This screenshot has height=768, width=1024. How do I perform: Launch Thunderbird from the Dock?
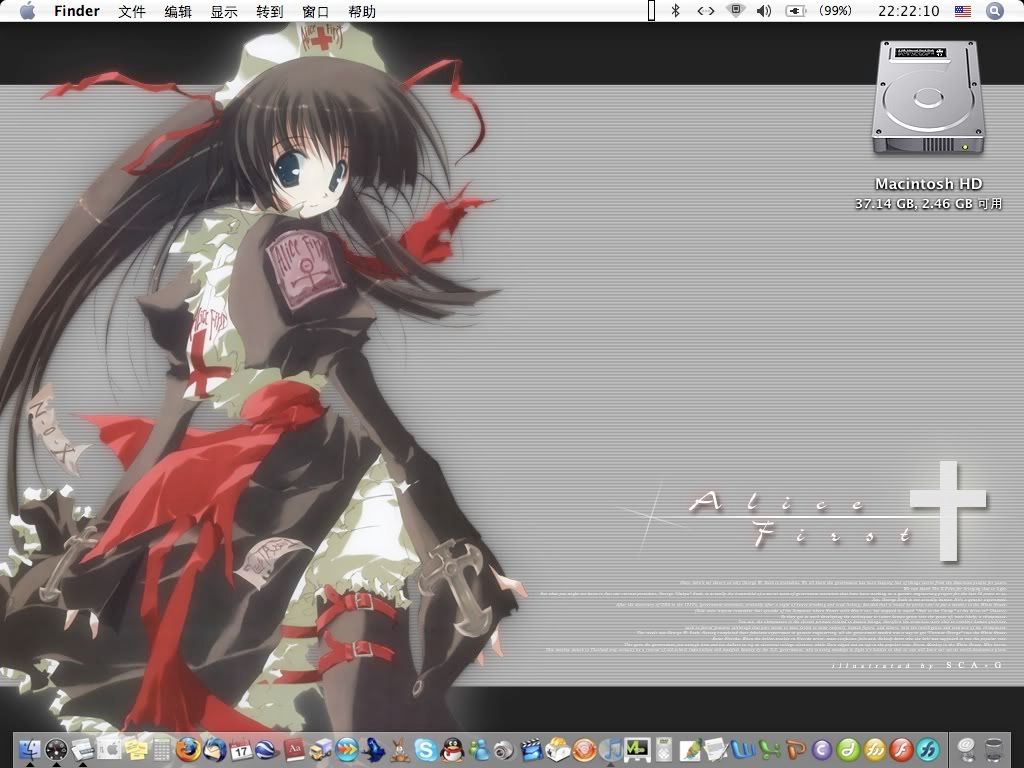[x=214, y=749]
